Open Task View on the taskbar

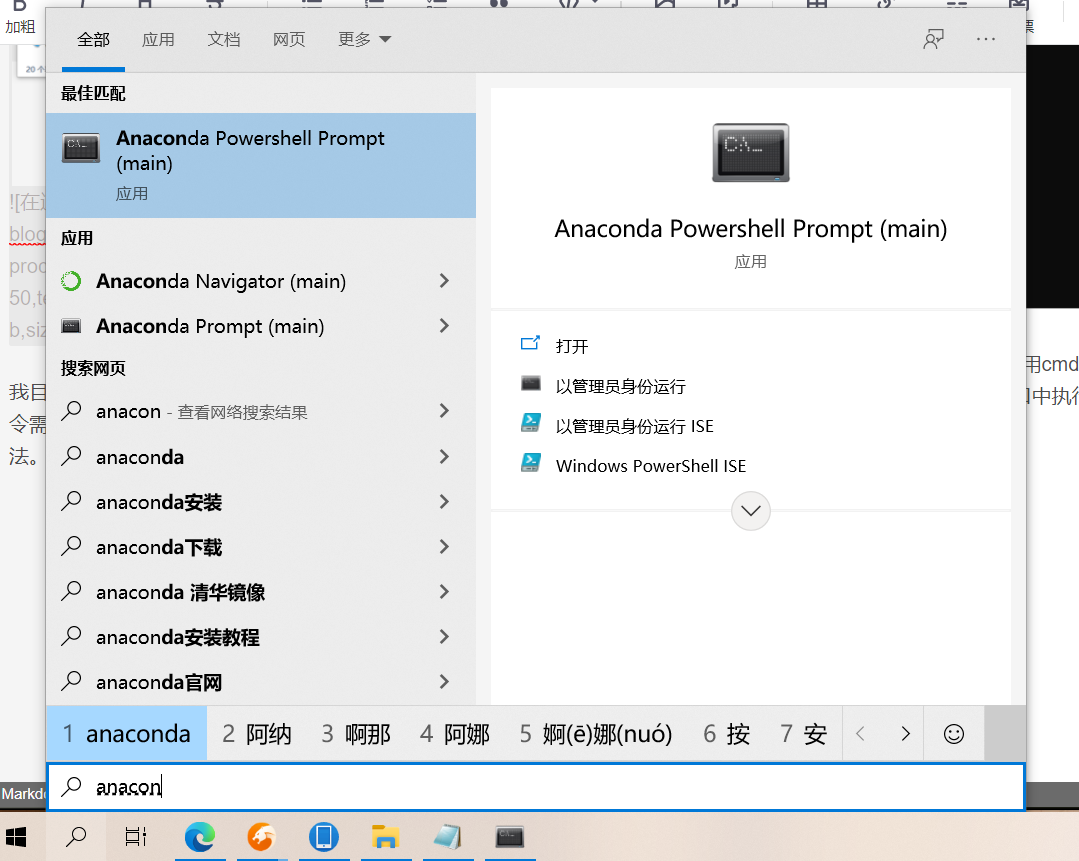pyautogui.click(x=136, y=836)
